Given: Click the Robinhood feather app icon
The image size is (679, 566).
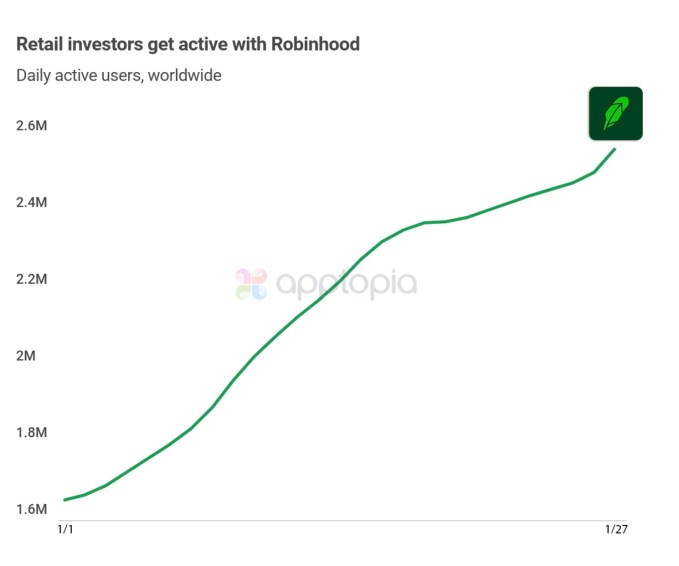Looking at the screenshot, I should [615, 113].
